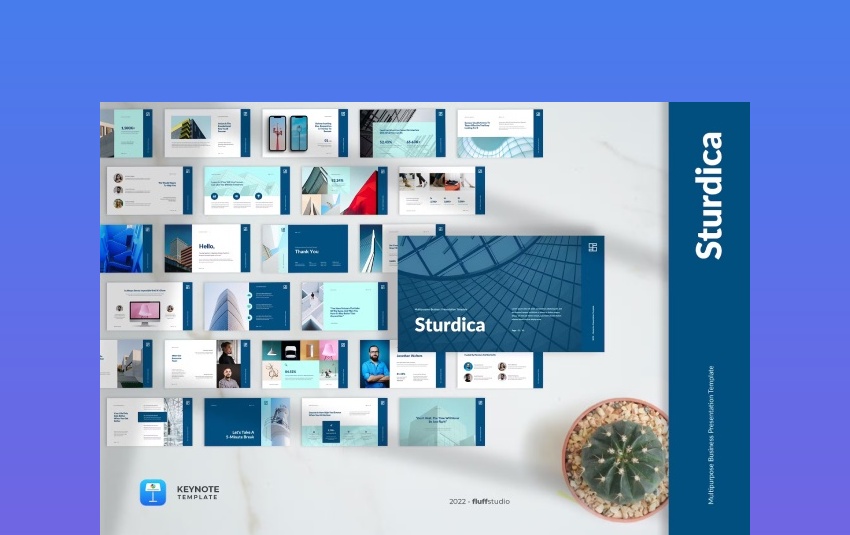Click the vertical "Sturdica" title on blue sidebar
This screenshot has width=850, height=535.
[x=709, y=196]
